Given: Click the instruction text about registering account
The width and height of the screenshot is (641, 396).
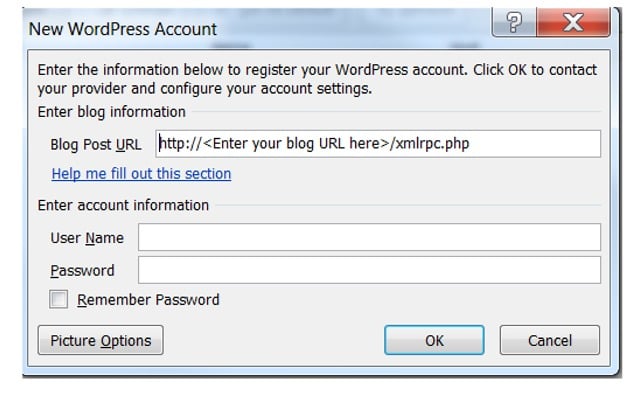Looking at the screenshot, I should coord(317,79).
